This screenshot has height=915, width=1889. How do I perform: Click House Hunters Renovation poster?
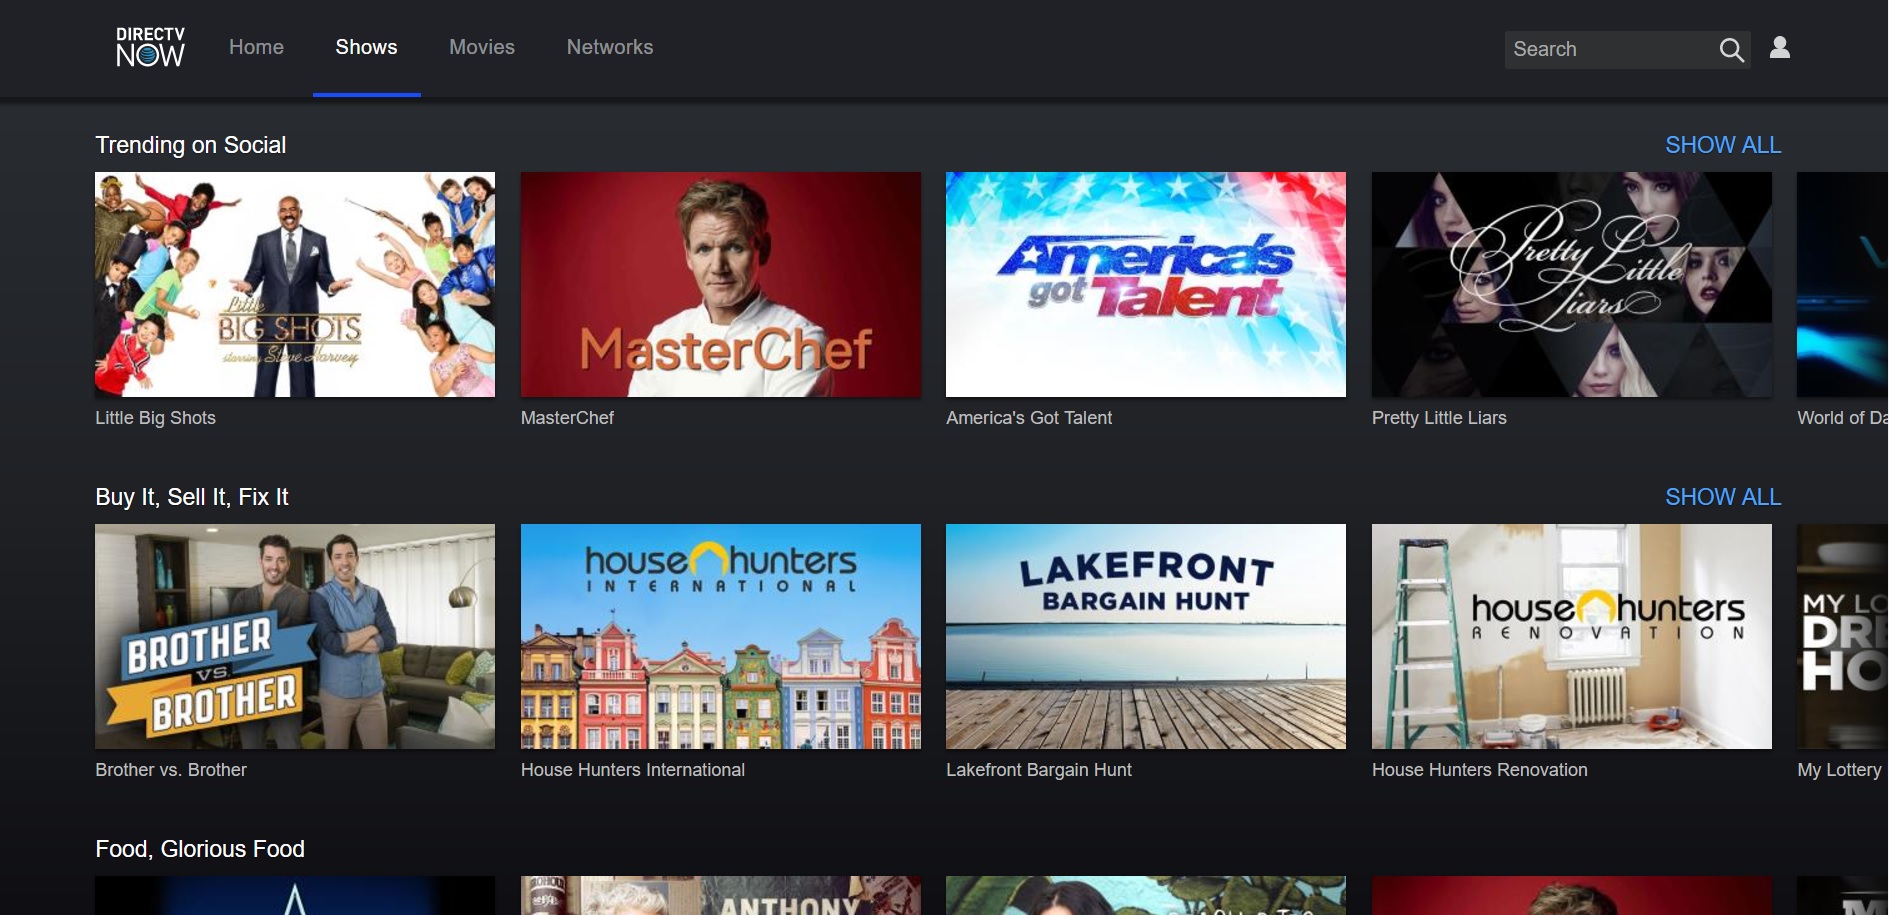coord(1571,636)
